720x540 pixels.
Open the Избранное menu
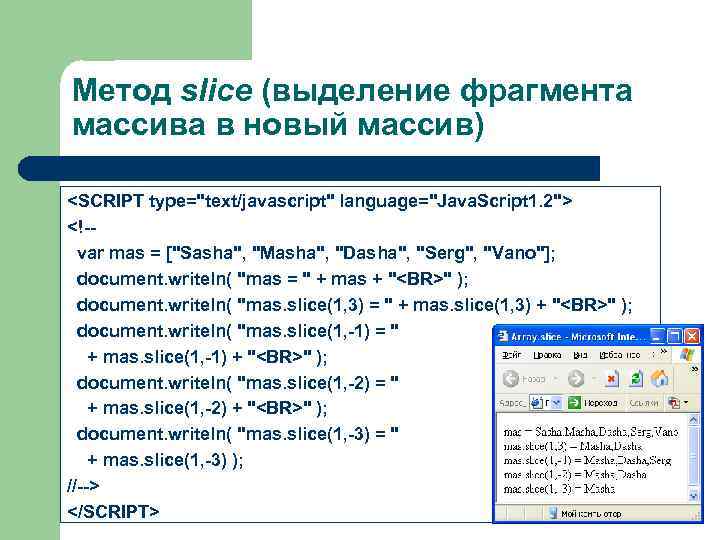[619, 355]
